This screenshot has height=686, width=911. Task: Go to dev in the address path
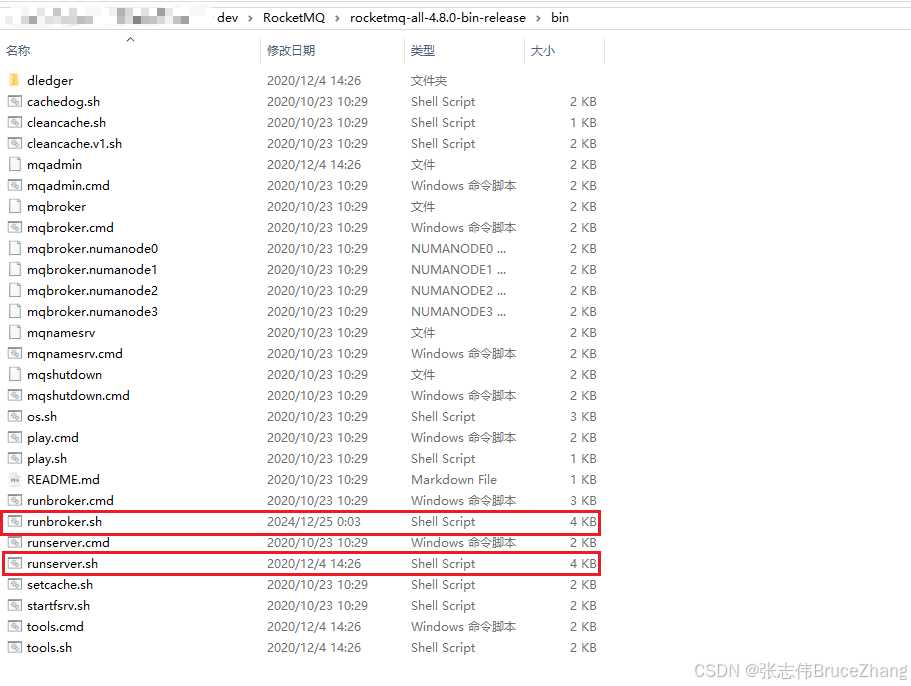tap(227, 18)
